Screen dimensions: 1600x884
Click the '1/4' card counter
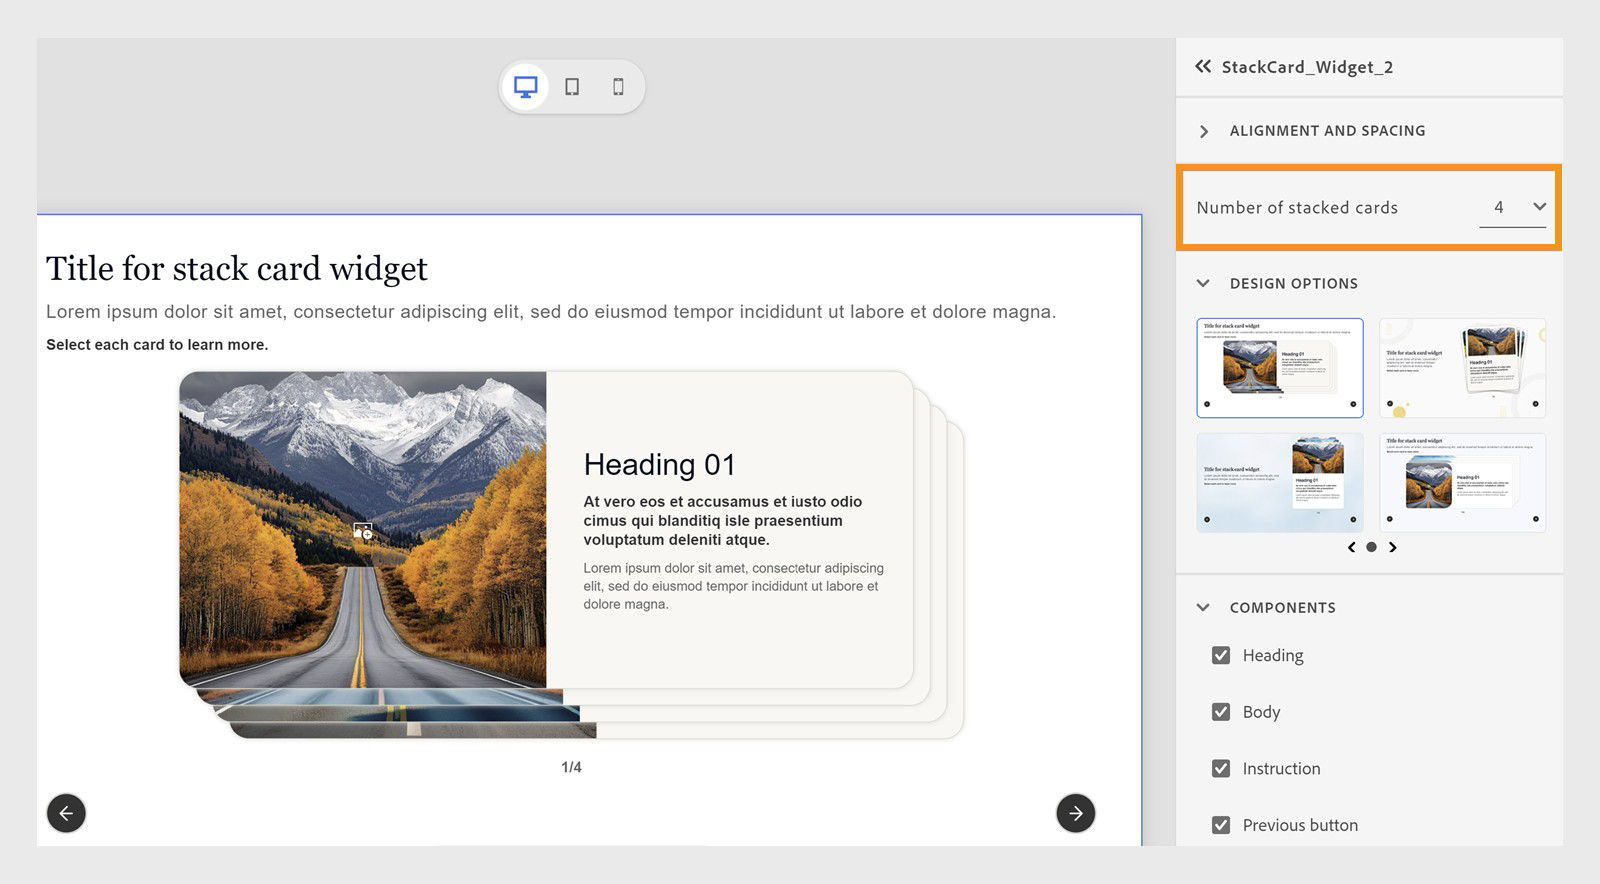(571, 767)
